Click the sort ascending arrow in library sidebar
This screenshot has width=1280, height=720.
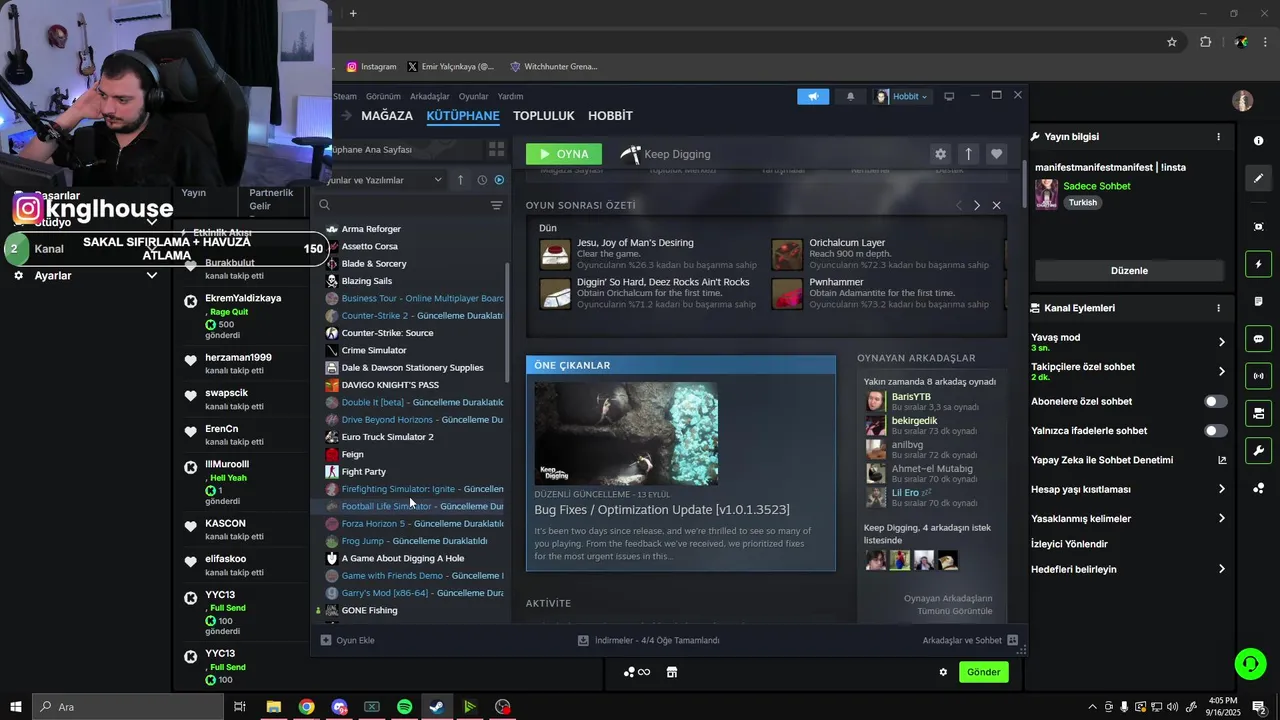click(460, 180)
